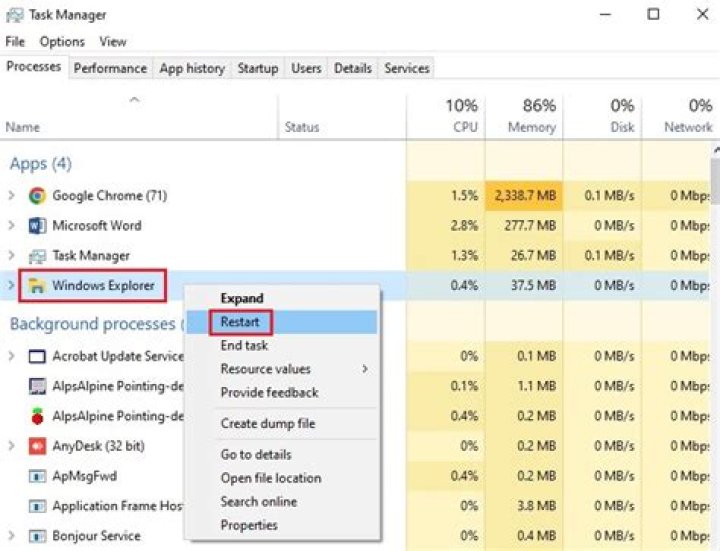This screenshot has width=720, height=551.
Task: Sort by the Network column header
Action: point(679,117)
